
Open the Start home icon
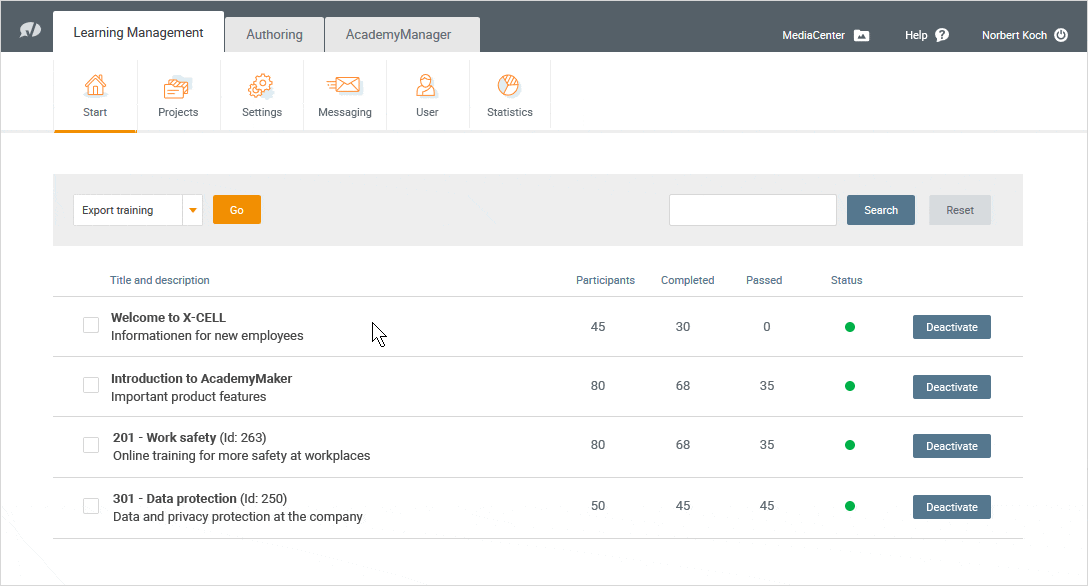(95, 86)
